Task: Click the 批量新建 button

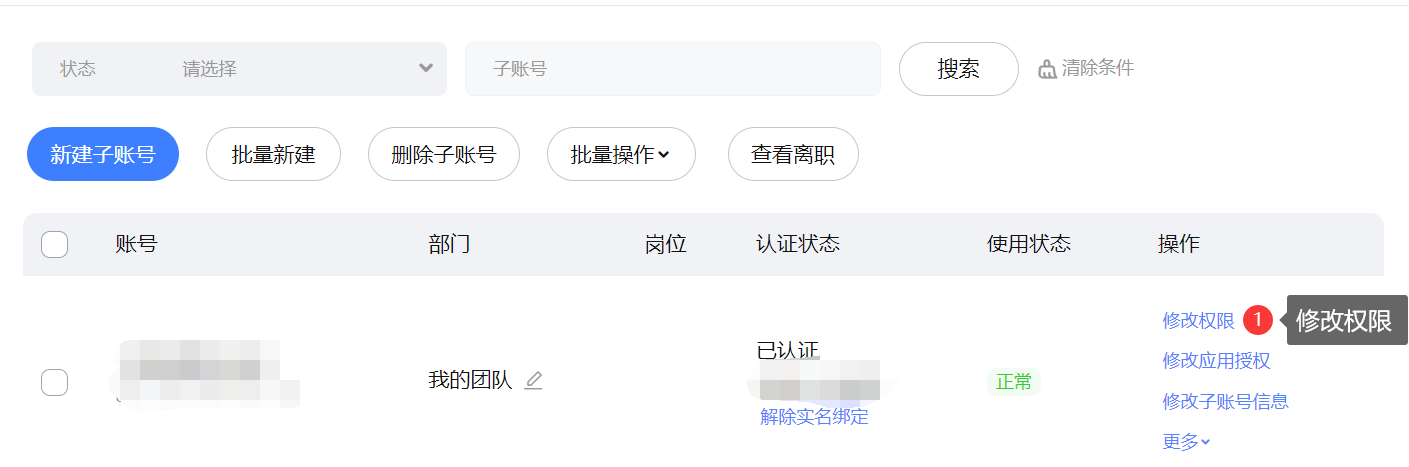Action: pyautogui.click(x=273, y=154)
